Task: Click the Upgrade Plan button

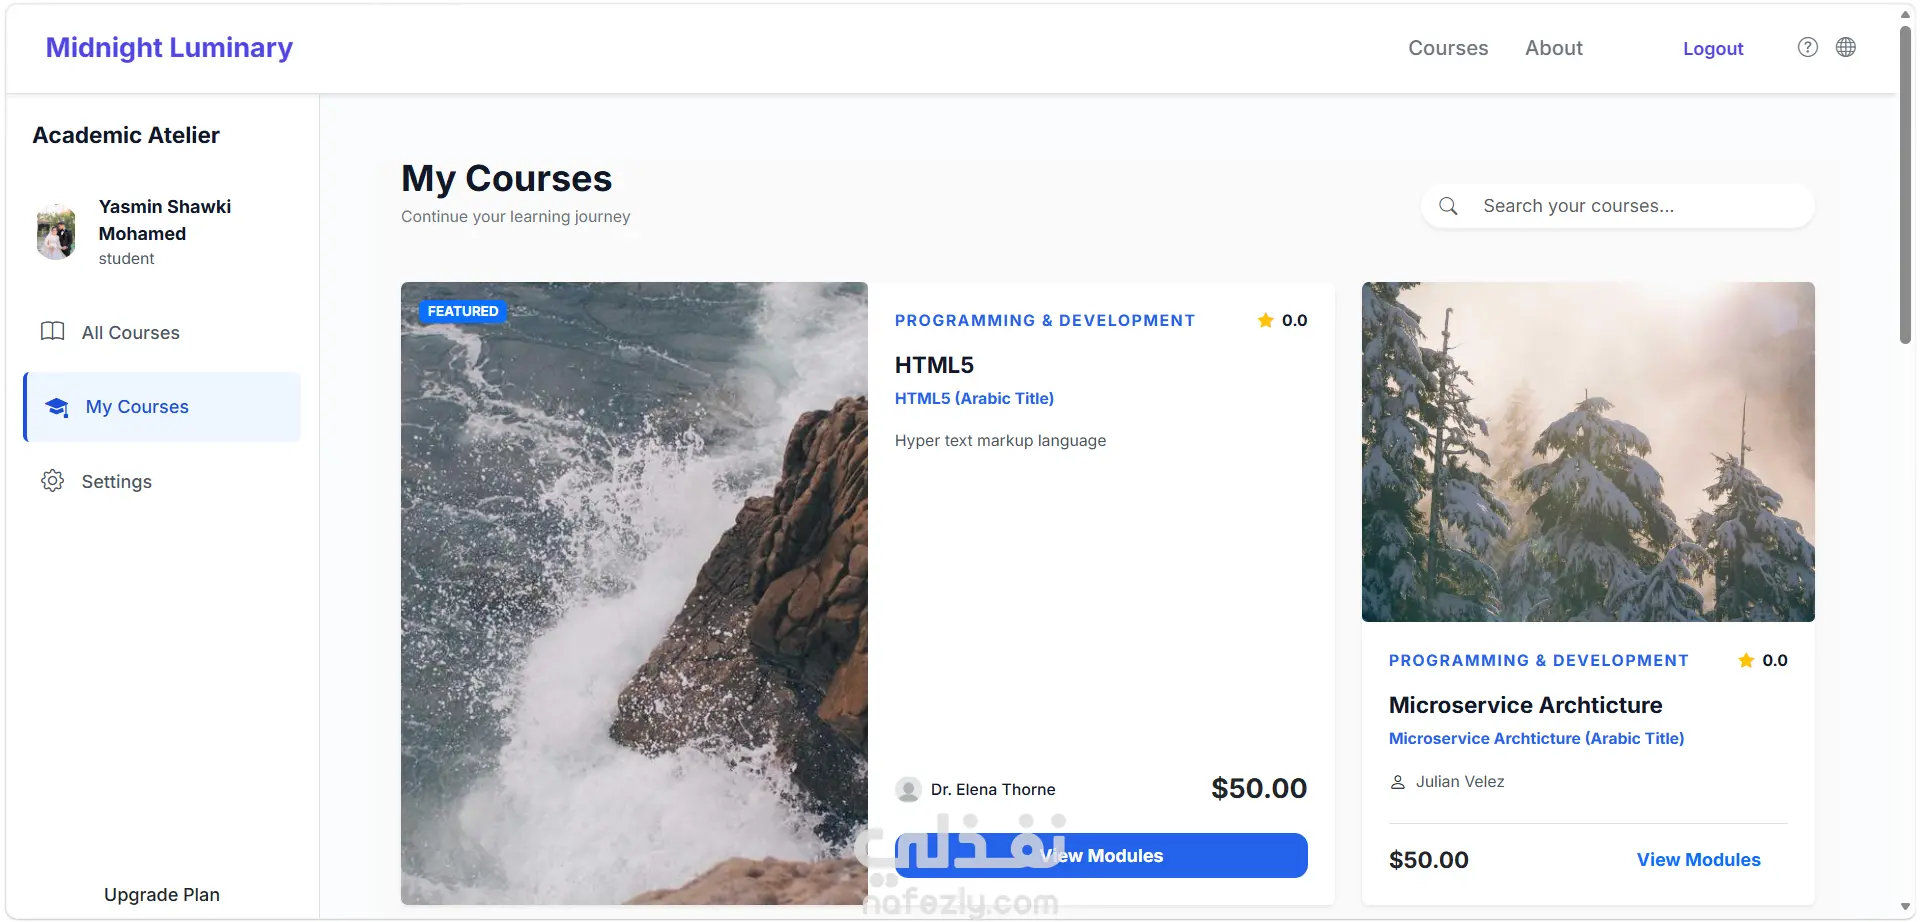Action: click(x=162, y=895)
